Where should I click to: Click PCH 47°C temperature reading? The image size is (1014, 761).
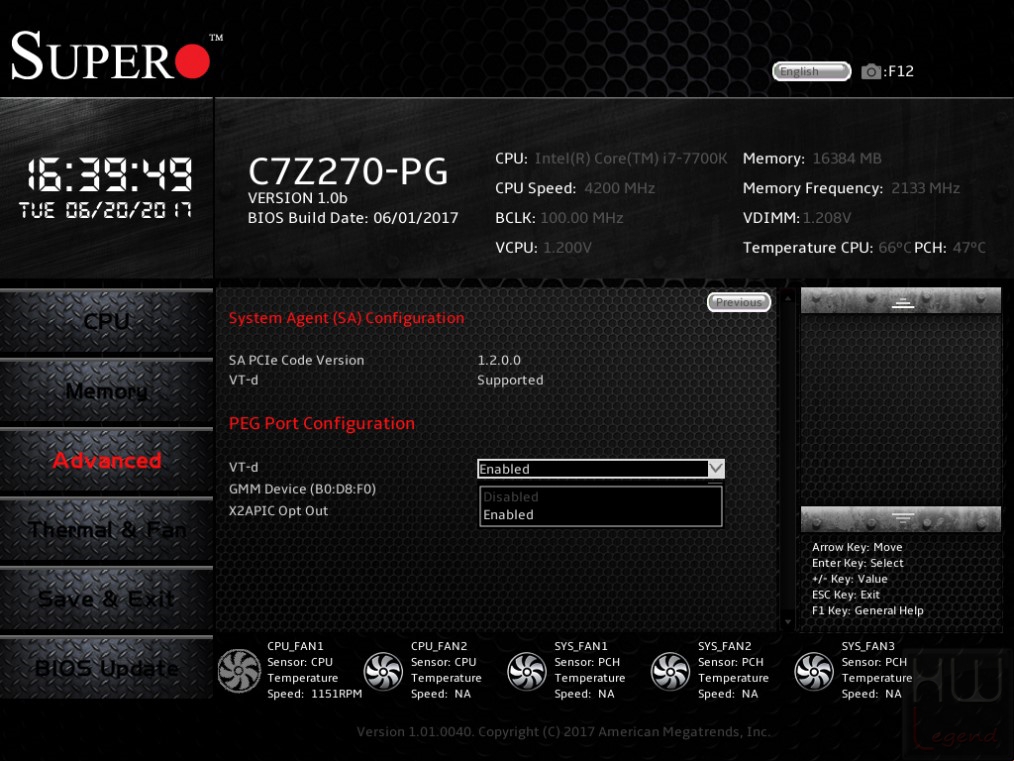[969, 248]
